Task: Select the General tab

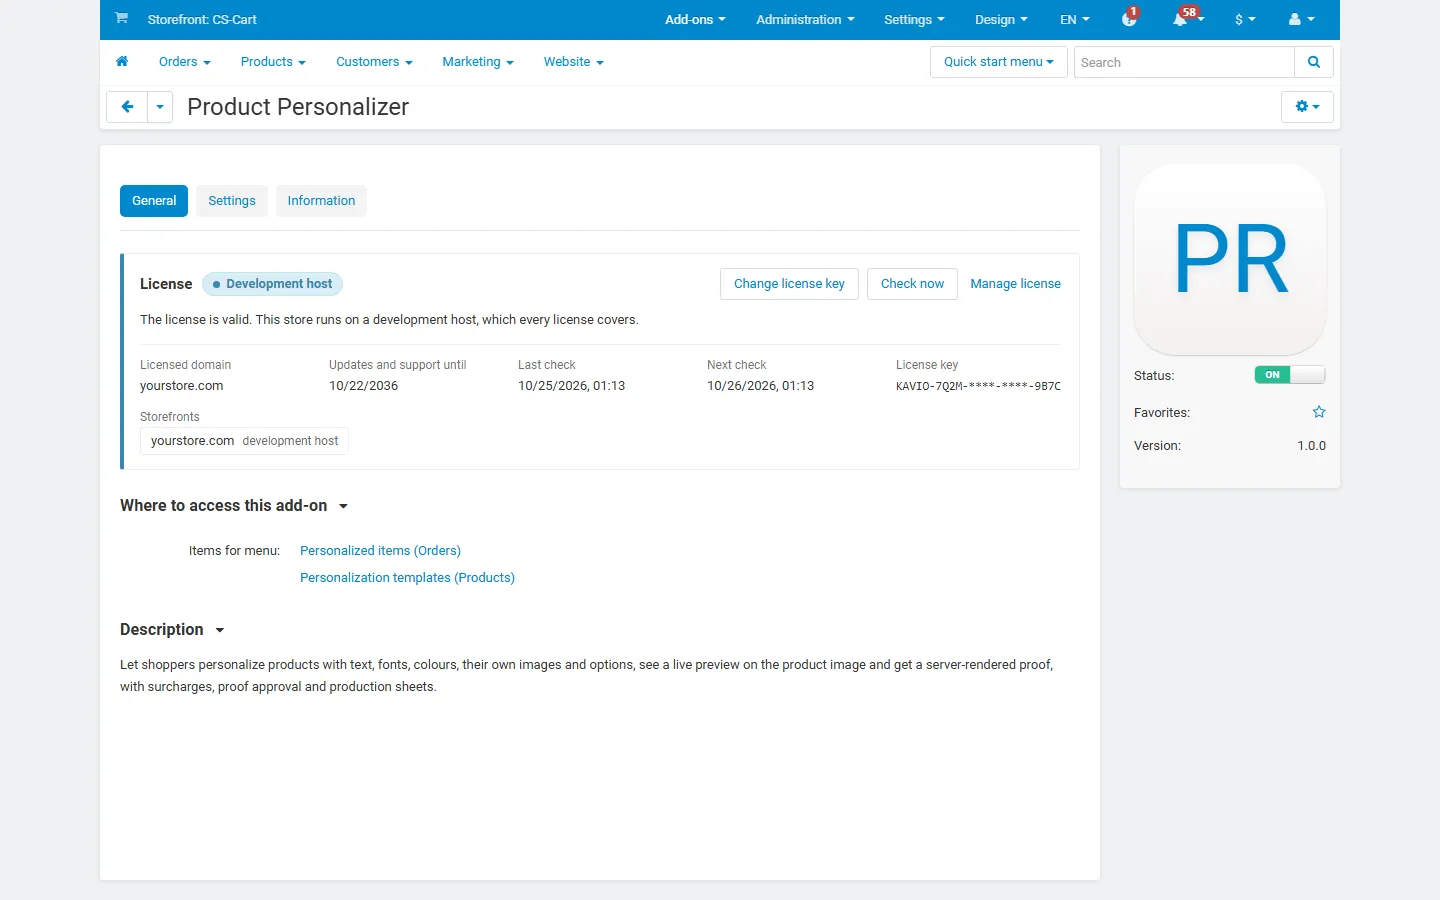Action: coord(154,201)
